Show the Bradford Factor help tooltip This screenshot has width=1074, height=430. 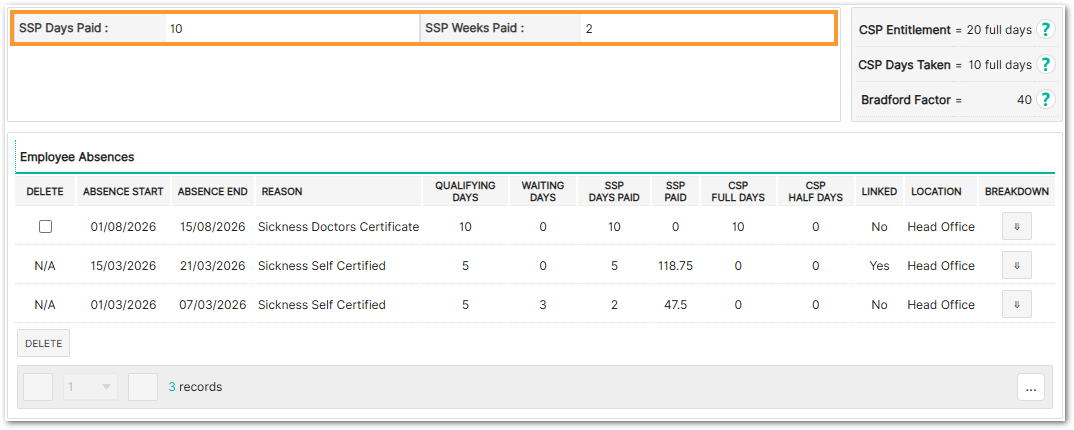coord(1045,99)
